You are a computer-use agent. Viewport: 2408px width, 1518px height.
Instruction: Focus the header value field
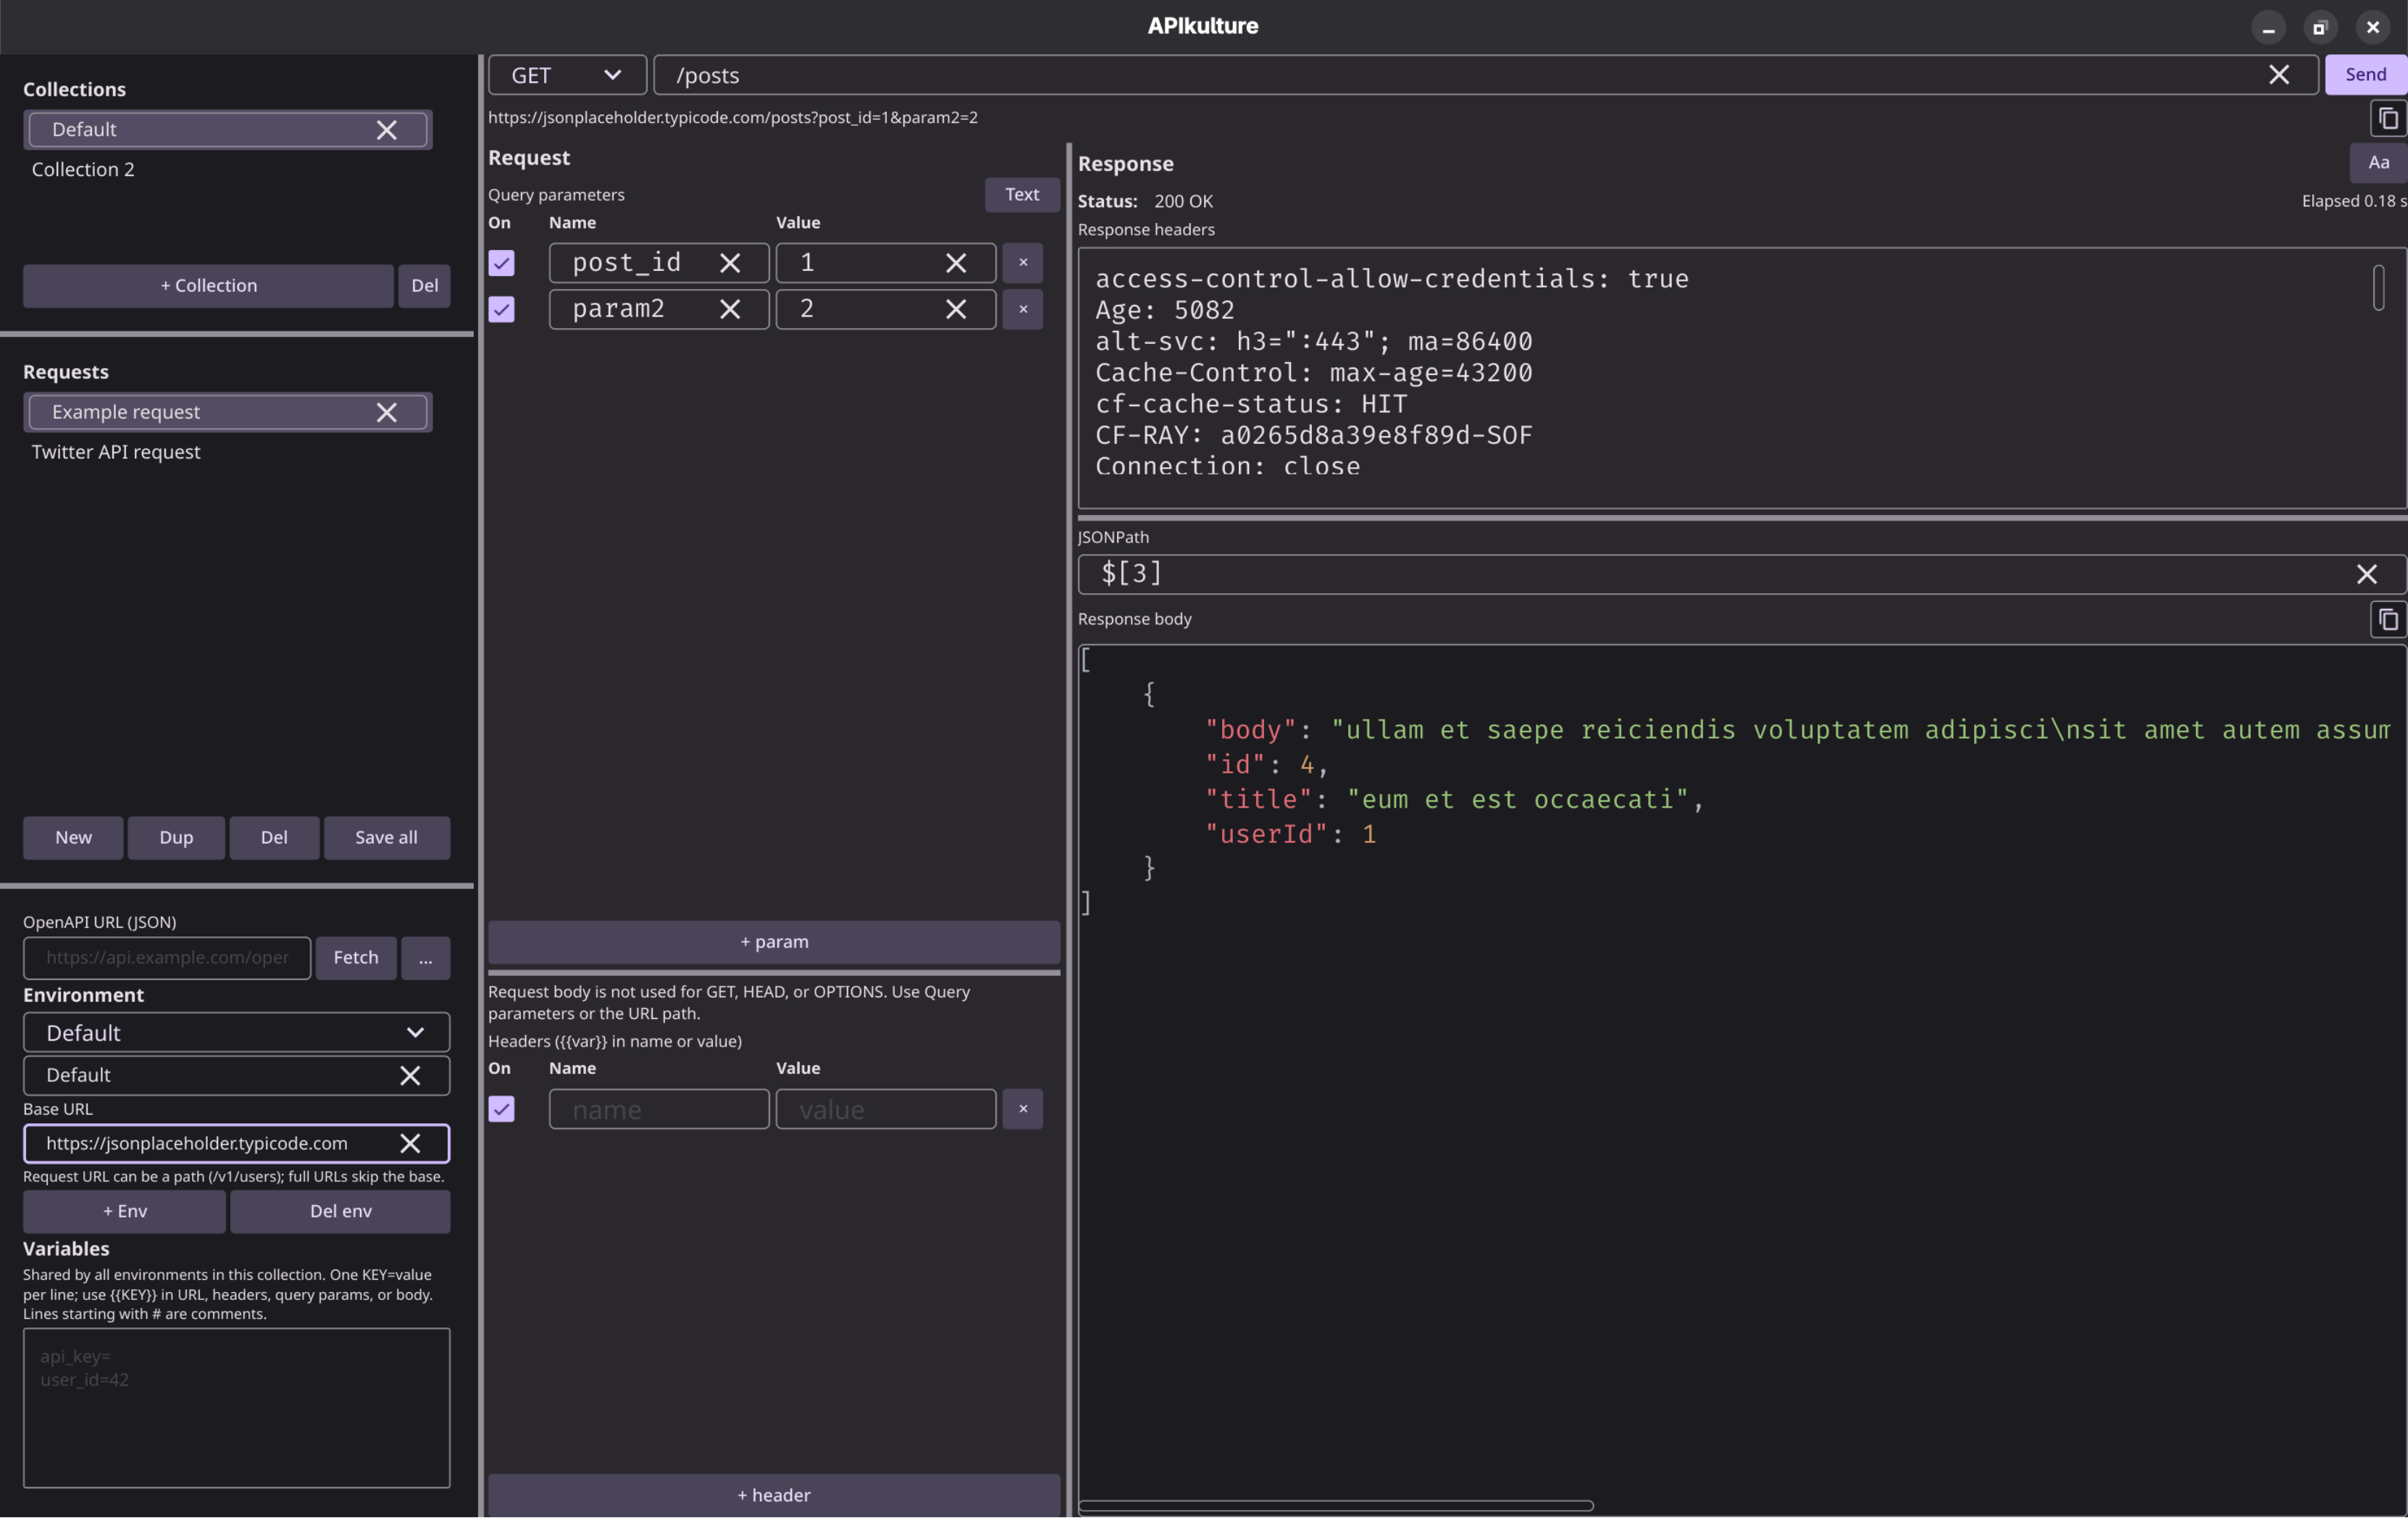pyautogui.click(x=886, y=1109)
